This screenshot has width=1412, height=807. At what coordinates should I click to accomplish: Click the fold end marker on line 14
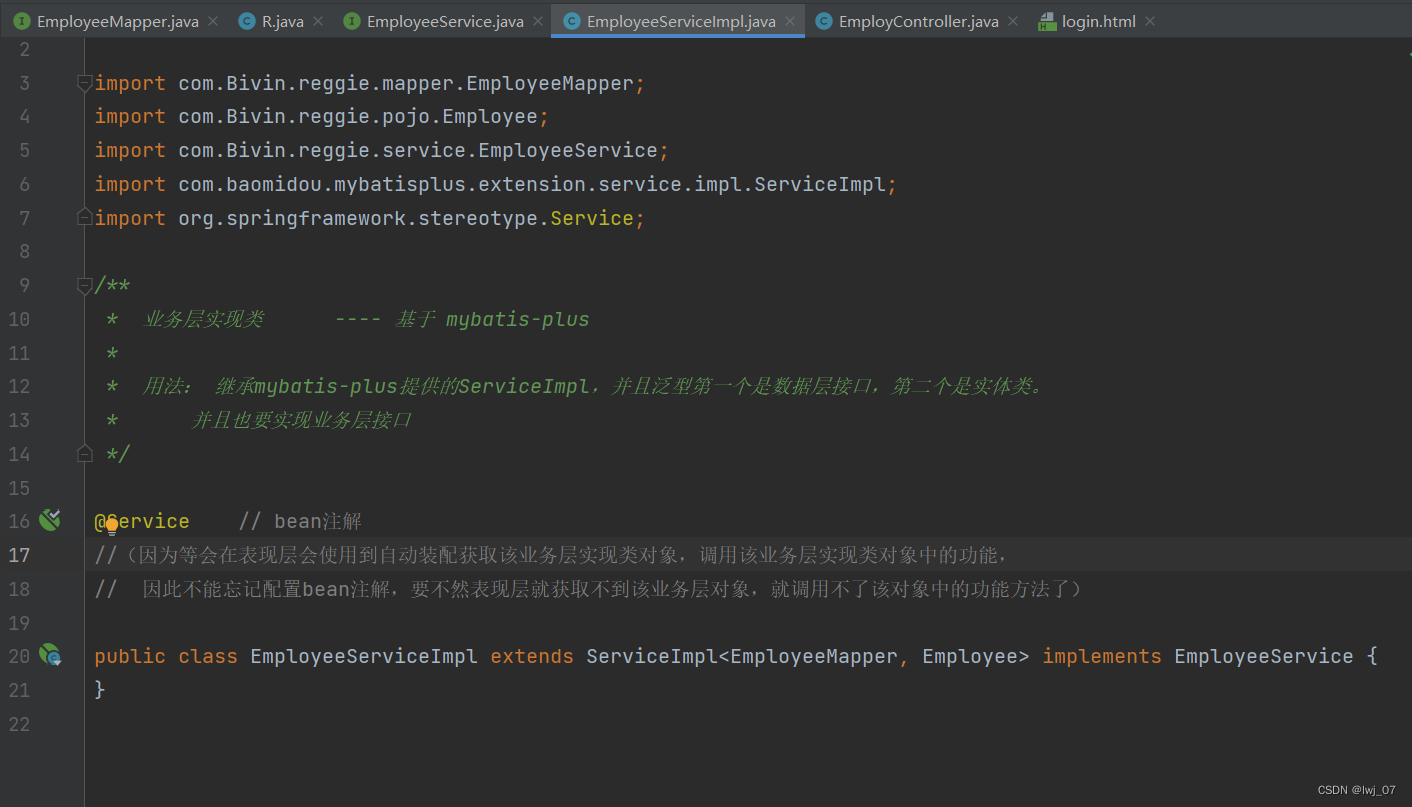tap(85, 454)
